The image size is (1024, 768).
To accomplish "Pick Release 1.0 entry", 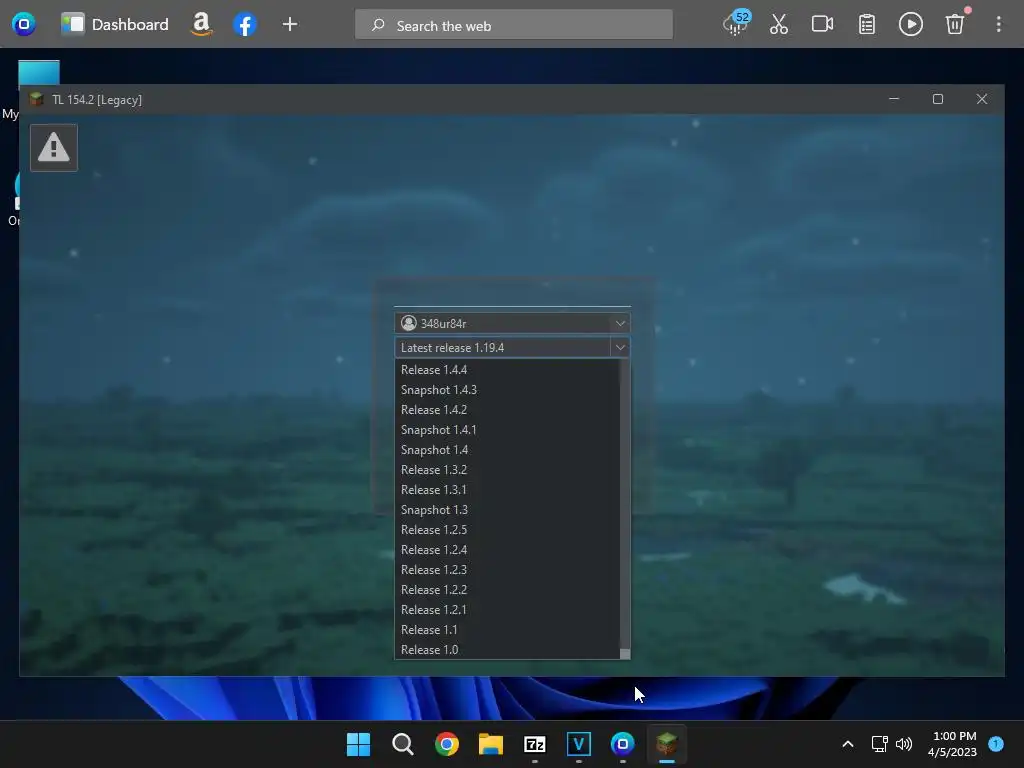I will pyautogui.click(x=507, y=650).
